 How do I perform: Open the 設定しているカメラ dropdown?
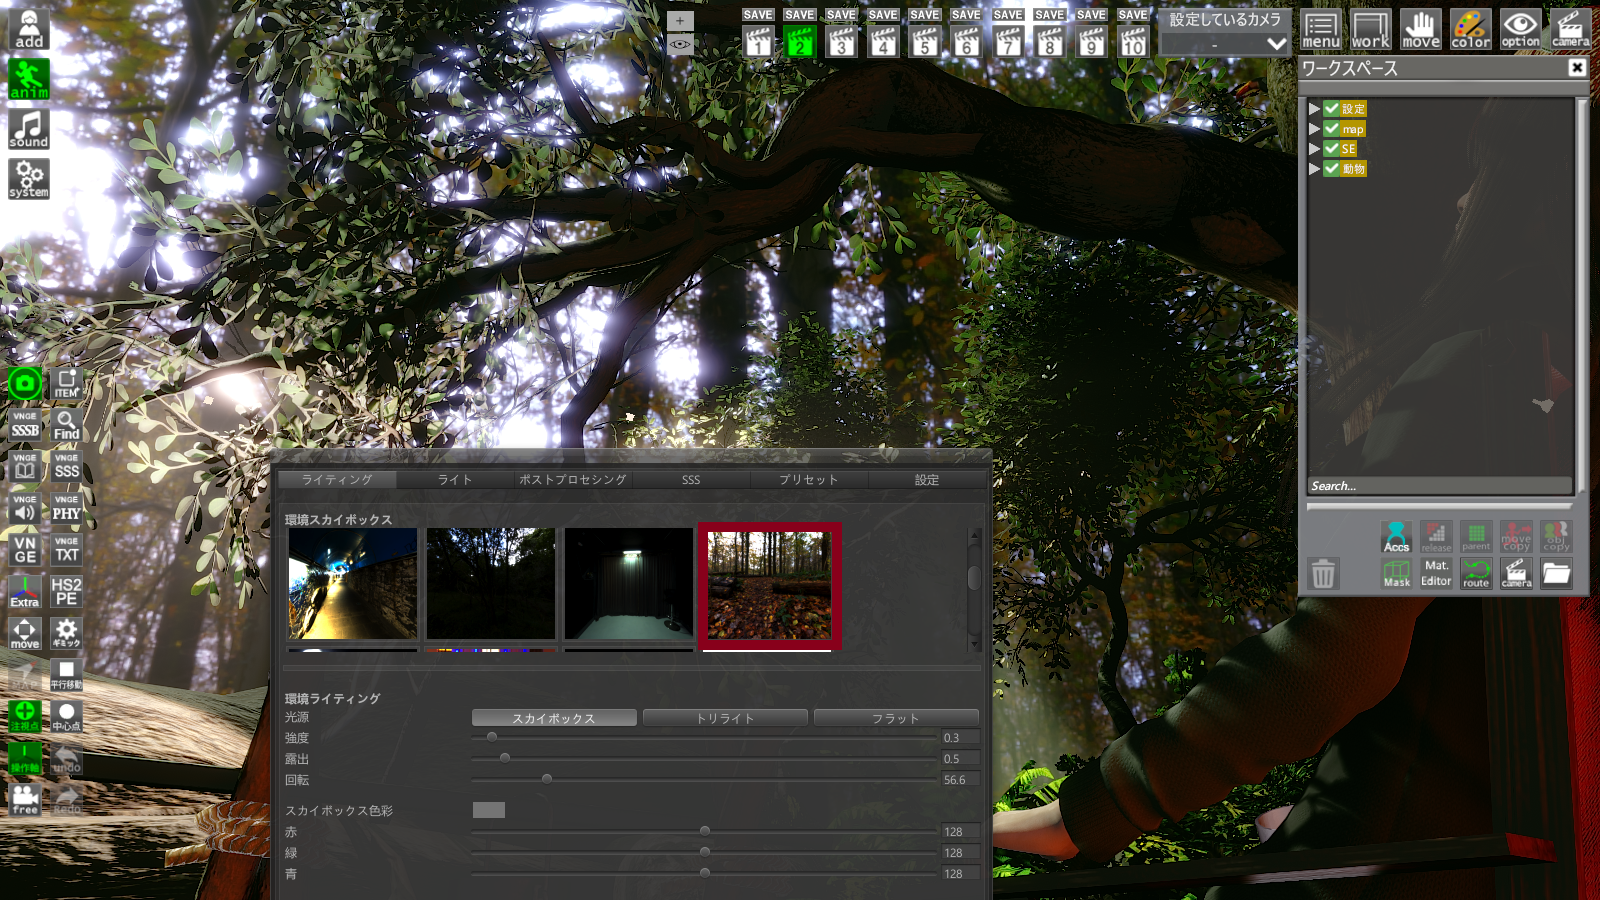click(x=1225, y=44)
